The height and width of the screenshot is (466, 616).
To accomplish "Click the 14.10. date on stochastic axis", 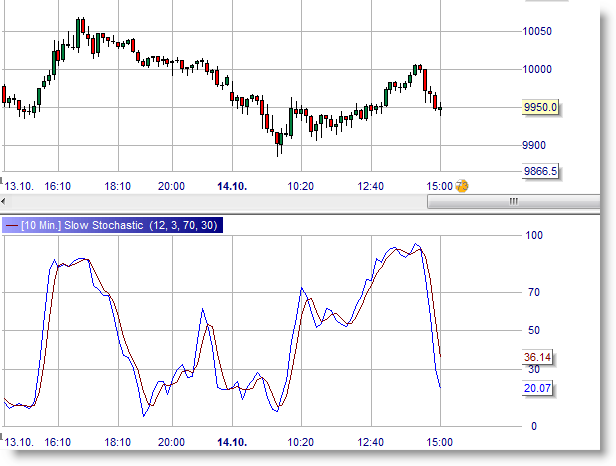I will click(232, 442).
